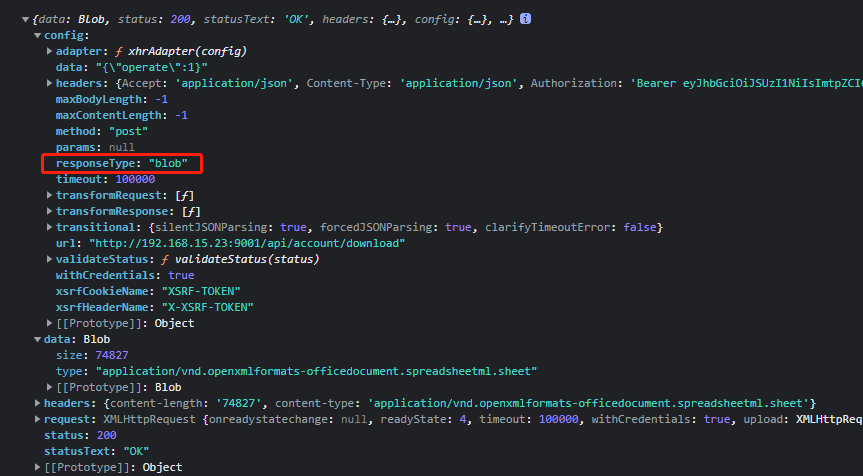Collapse the config node
This screenshot has width=863, height=476.
37,36
